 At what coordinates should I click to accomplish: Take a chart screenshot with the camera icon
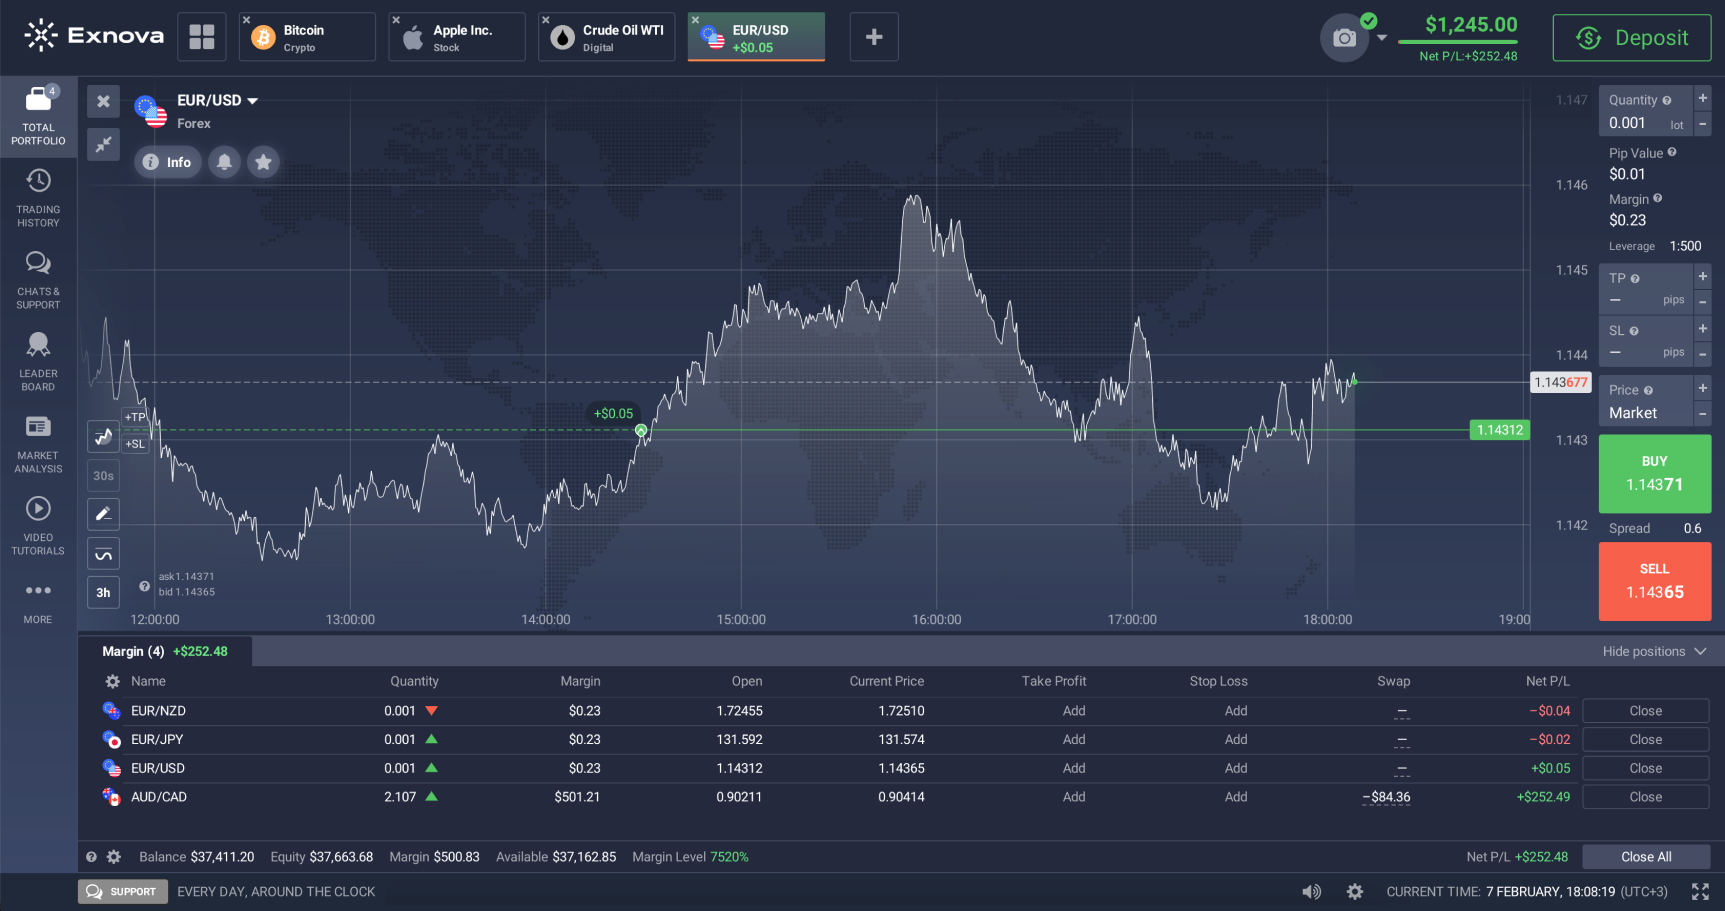(1344, 37)
